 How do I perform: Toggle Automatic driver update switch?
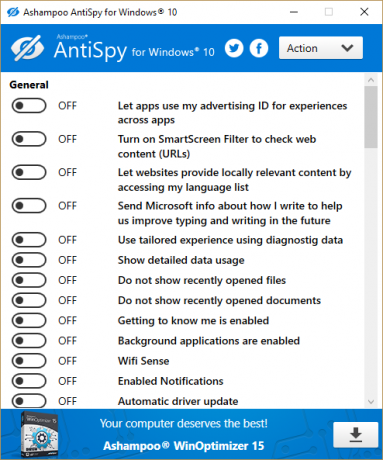point(29,400)
